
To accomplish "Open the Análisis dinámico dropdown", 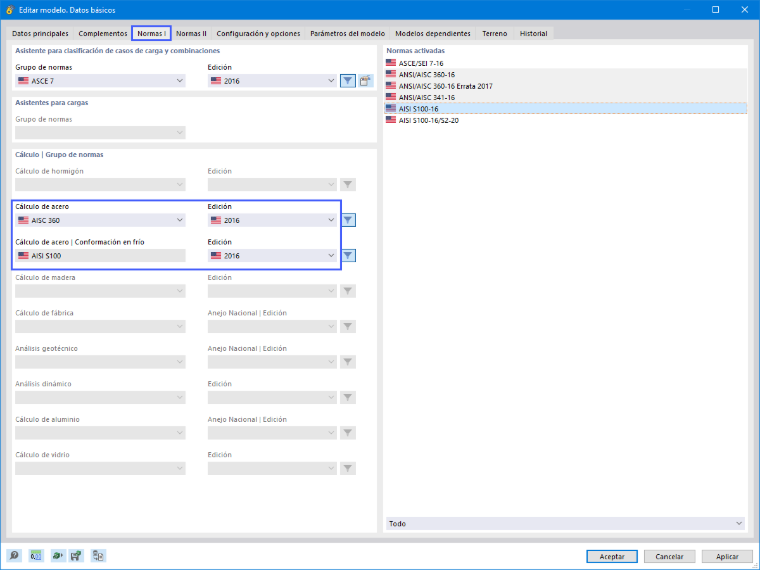I will [100, 397].
